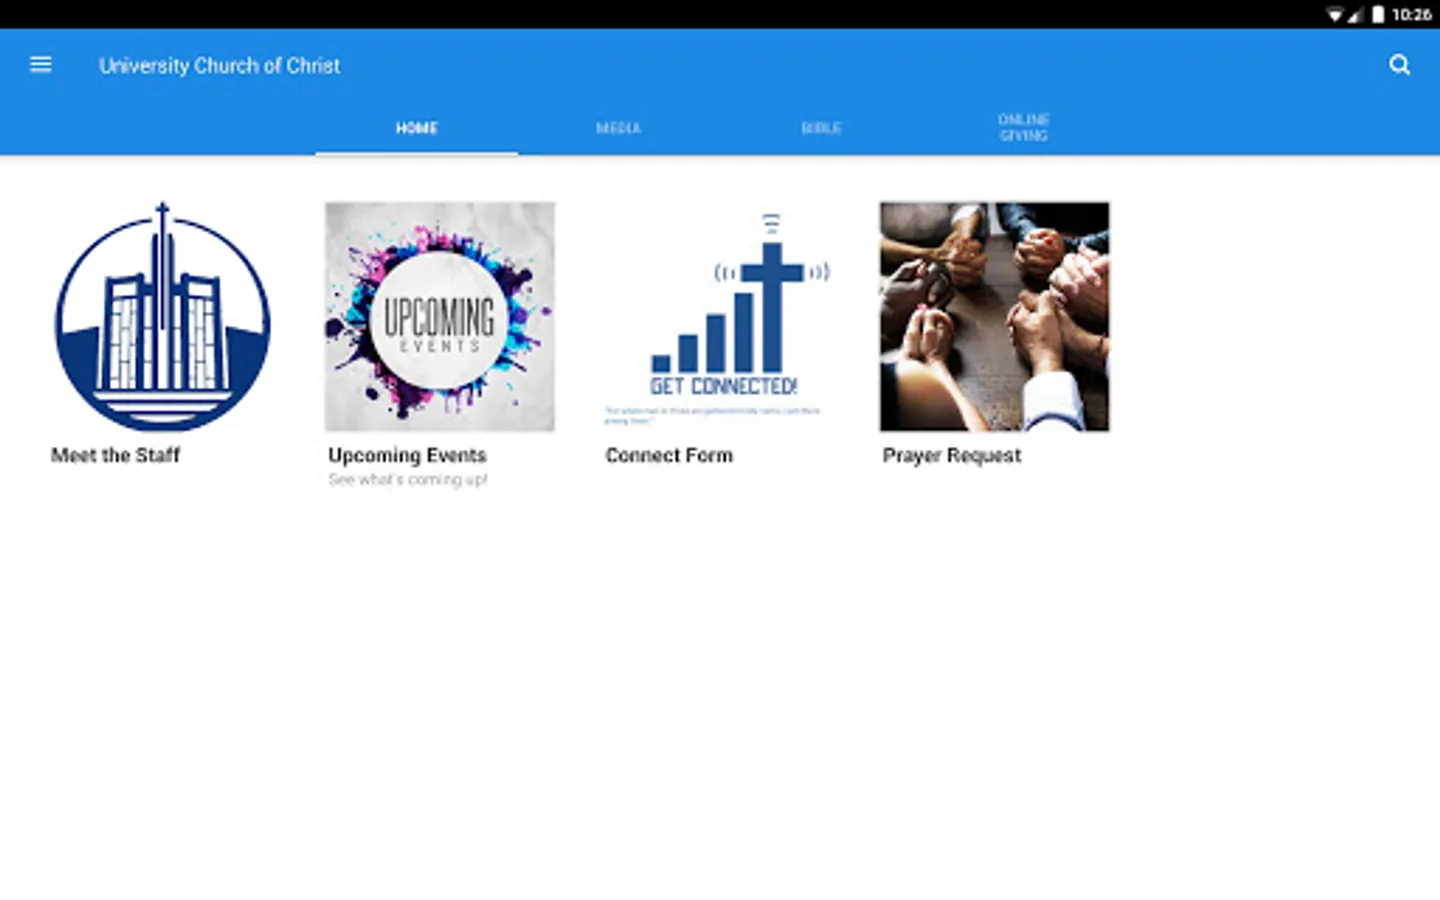
Task: Open the BIBLE tab
Action: pos(821,128)
